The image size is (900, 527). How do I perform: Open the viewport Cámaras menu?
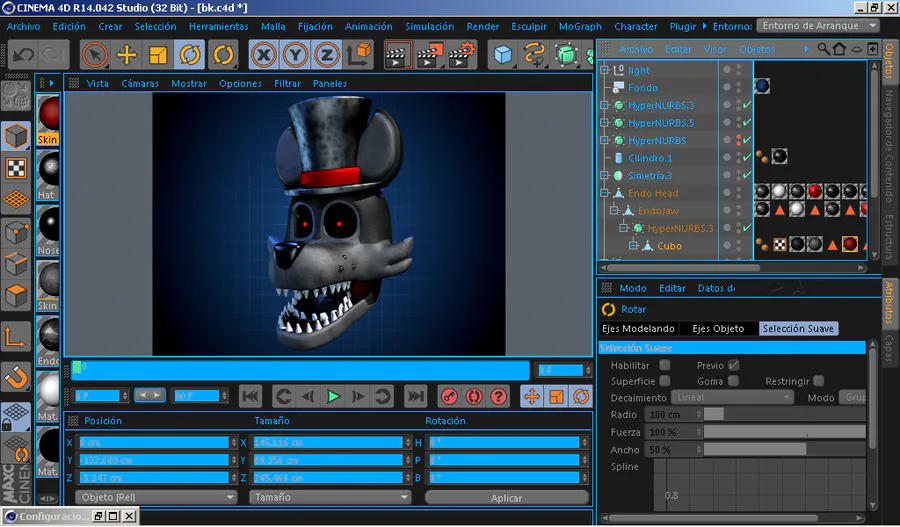140,83
